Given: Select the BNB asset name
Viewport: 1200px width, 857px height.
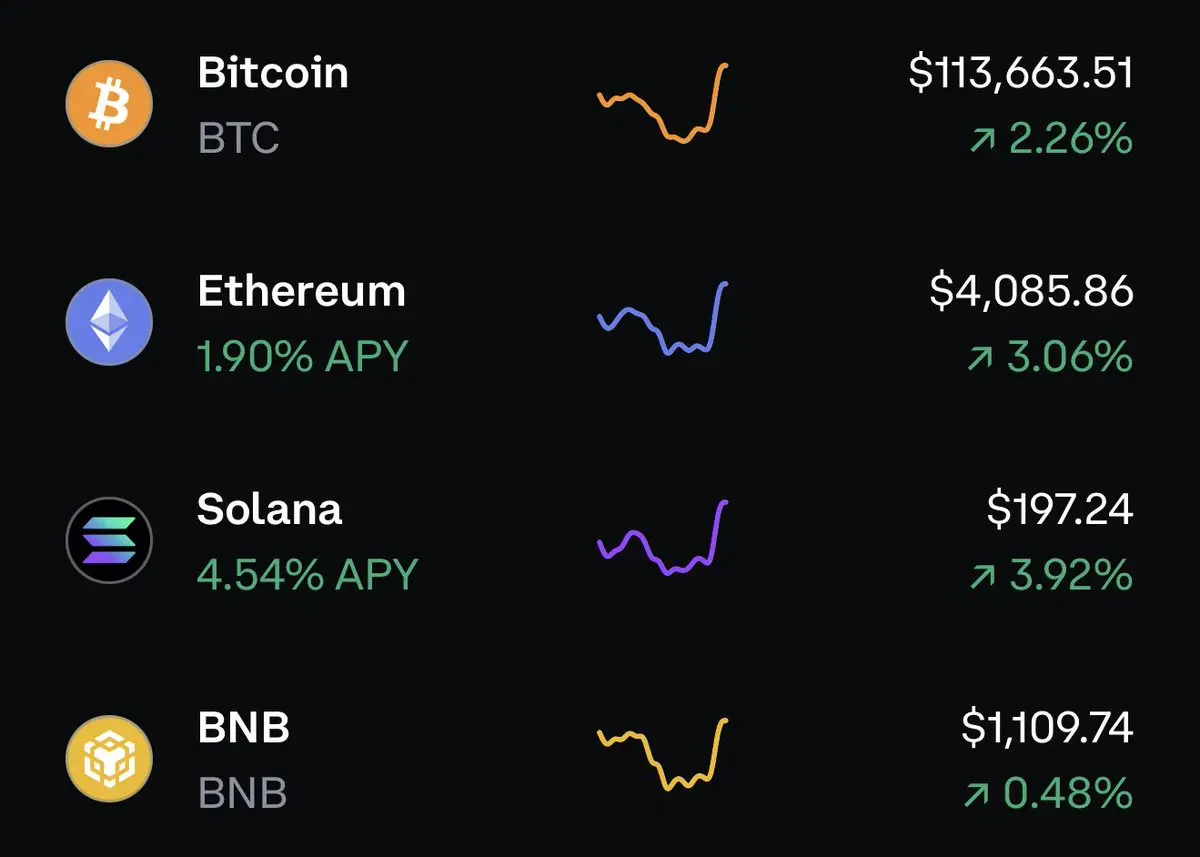Looking at the screenshot, I should click(x=244, y=727).
